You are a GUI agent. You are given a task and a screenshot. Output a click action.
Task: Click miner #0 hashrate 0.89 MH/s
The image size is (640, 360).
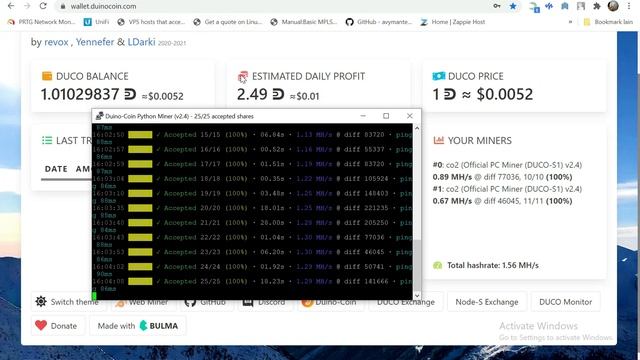click(452, 177)
